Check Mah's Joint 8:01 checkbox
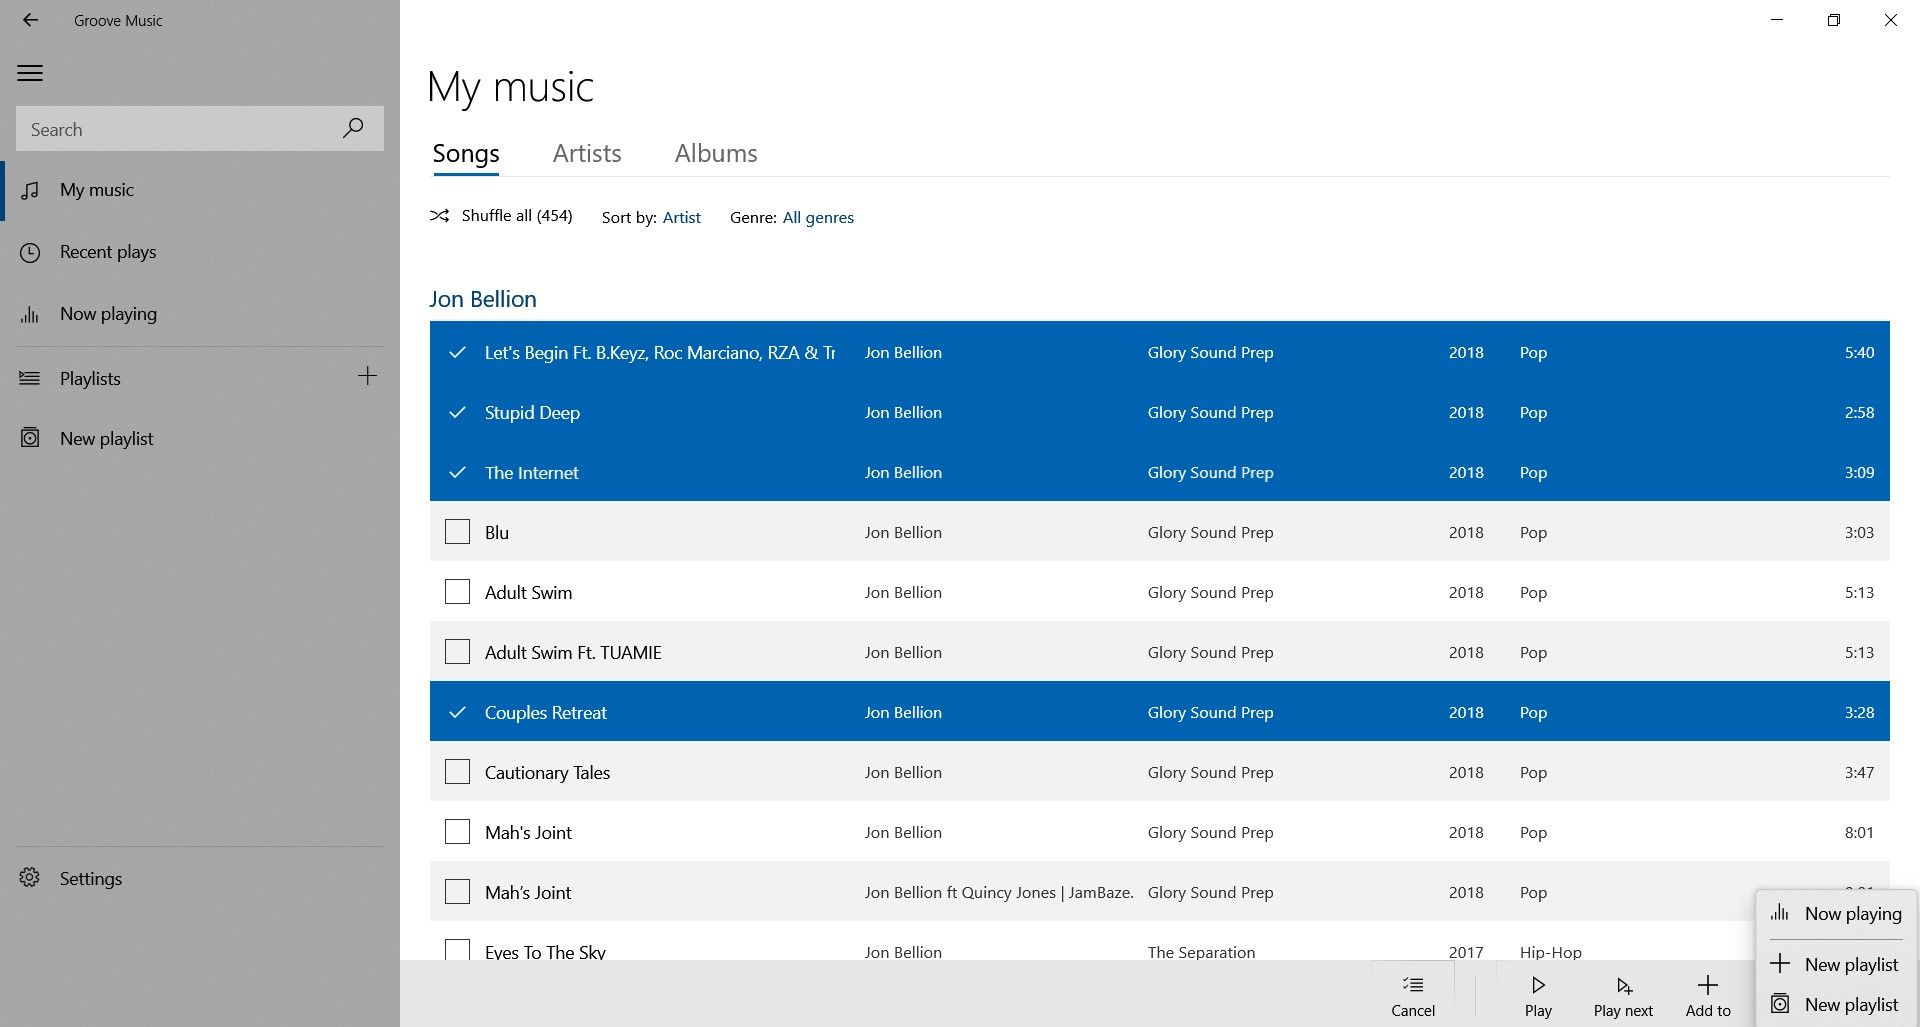 point(457,831)
